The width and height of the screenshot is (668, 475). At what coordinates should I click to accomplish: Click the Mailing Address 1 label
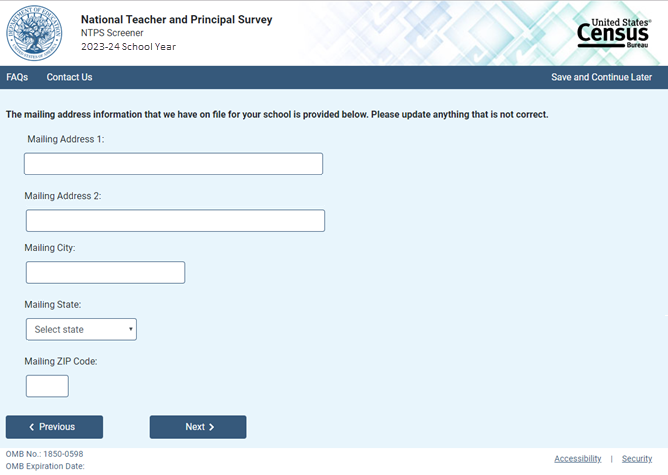tap(66, 139)
